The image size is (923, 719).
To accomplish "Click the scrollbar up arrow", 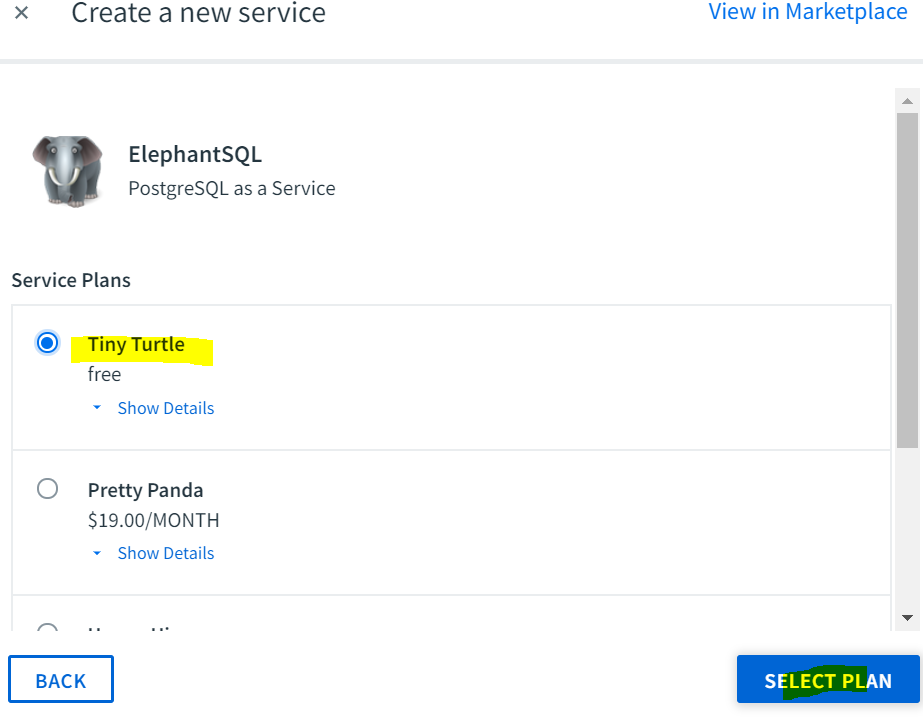I will pyautogui.click(x=907, y=101).
